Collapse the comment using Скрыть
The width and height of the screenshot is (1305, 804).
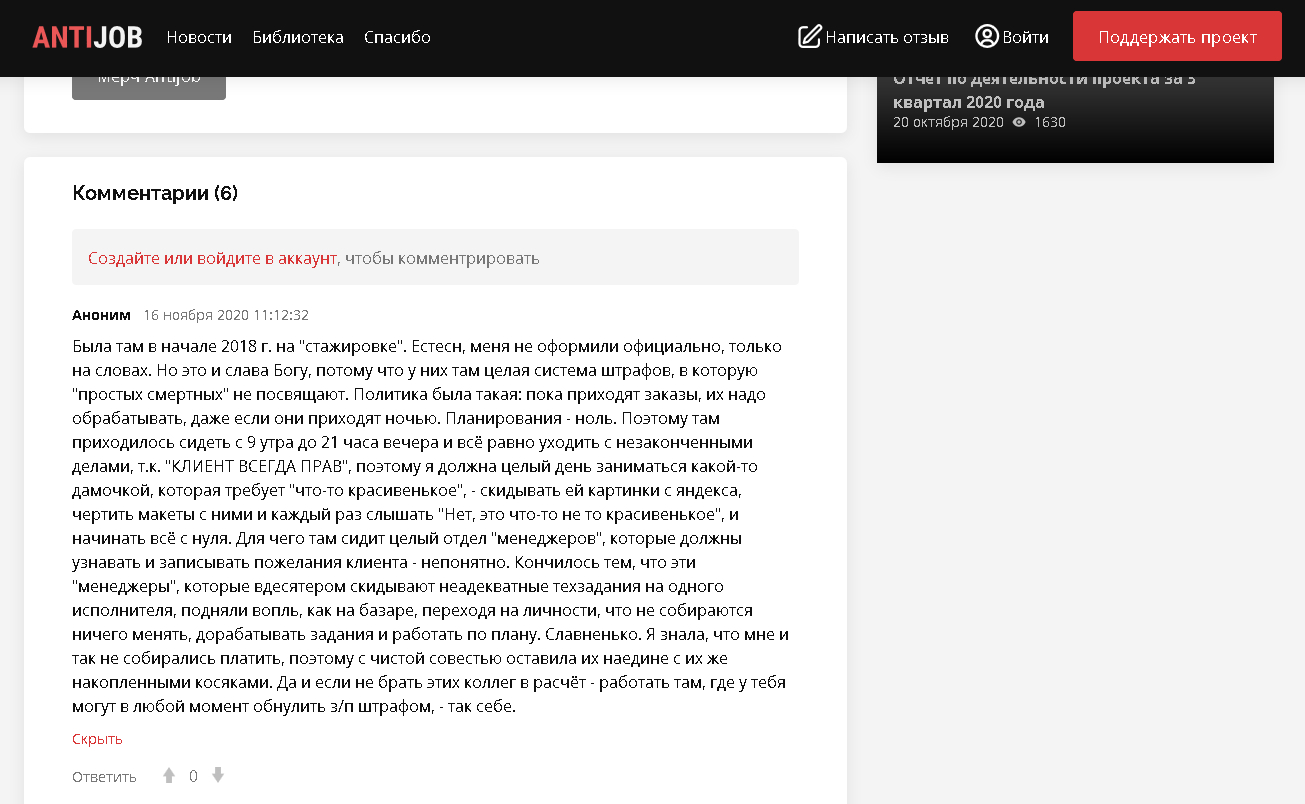coord(97,739)
